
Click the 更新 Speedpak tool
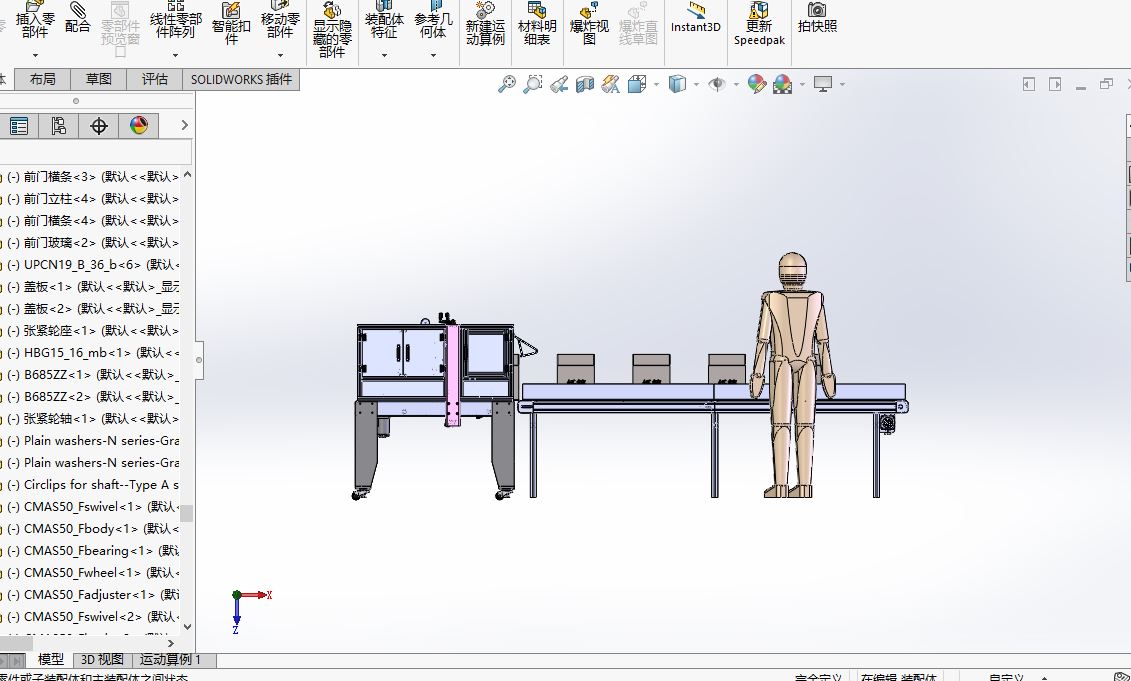click(x=759, y=24)
